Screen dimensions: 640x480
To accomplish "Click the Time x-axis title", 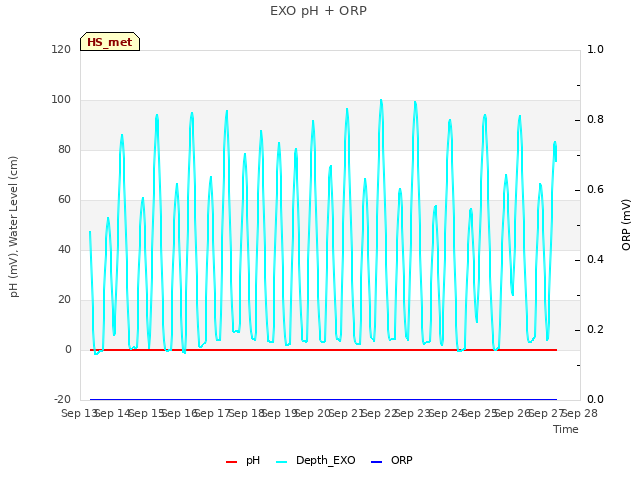I will click(566, 429).
